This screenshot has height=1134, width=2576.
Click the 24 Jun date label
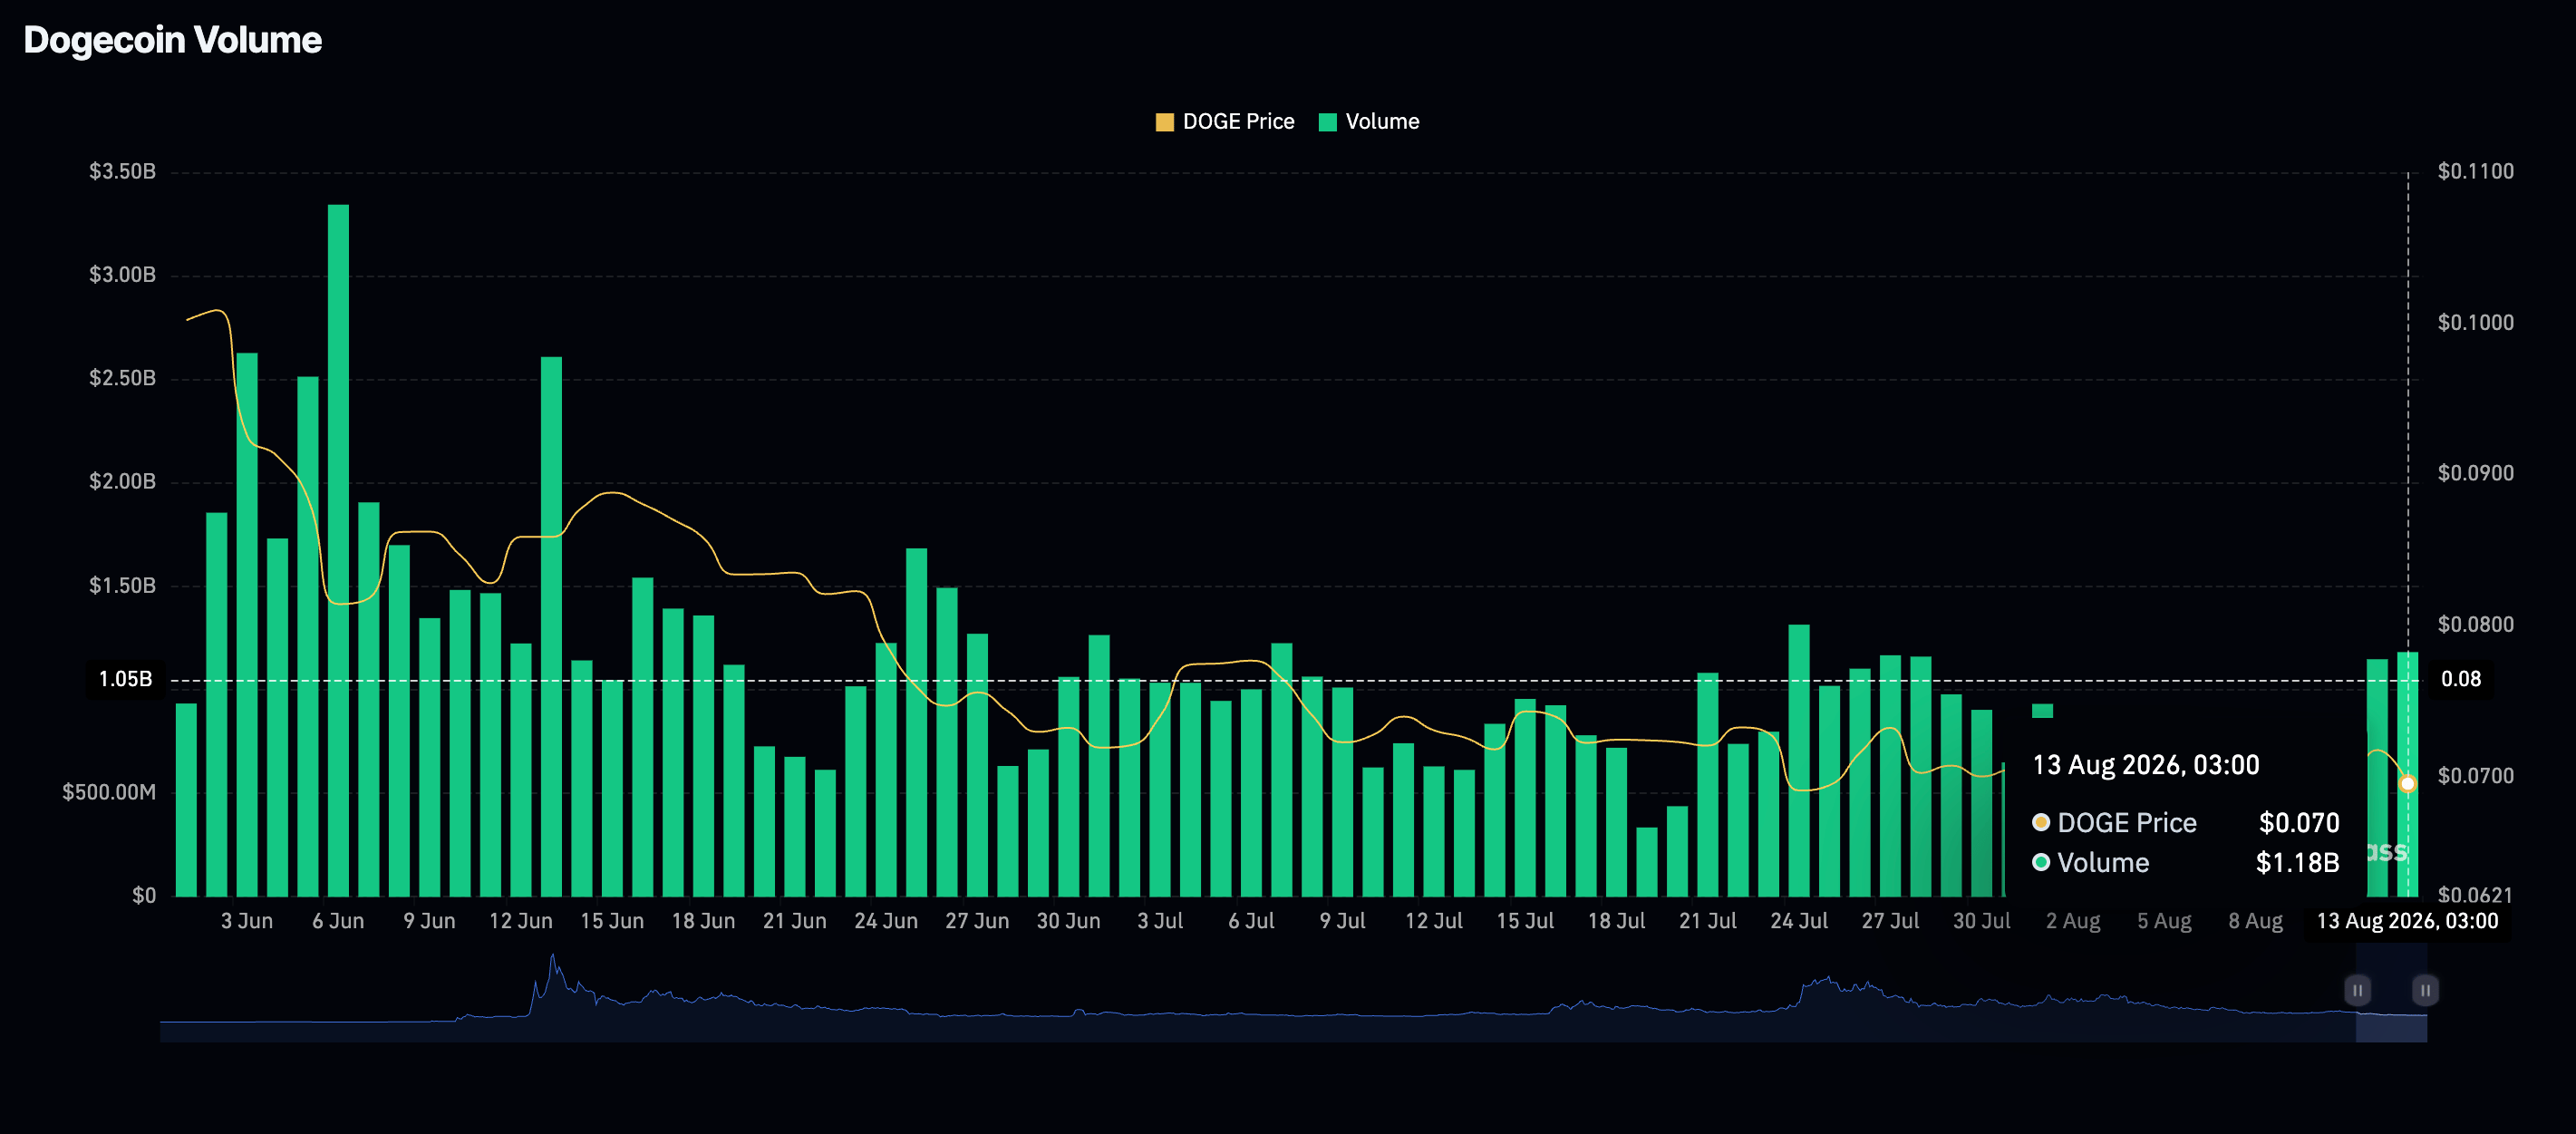886,921
